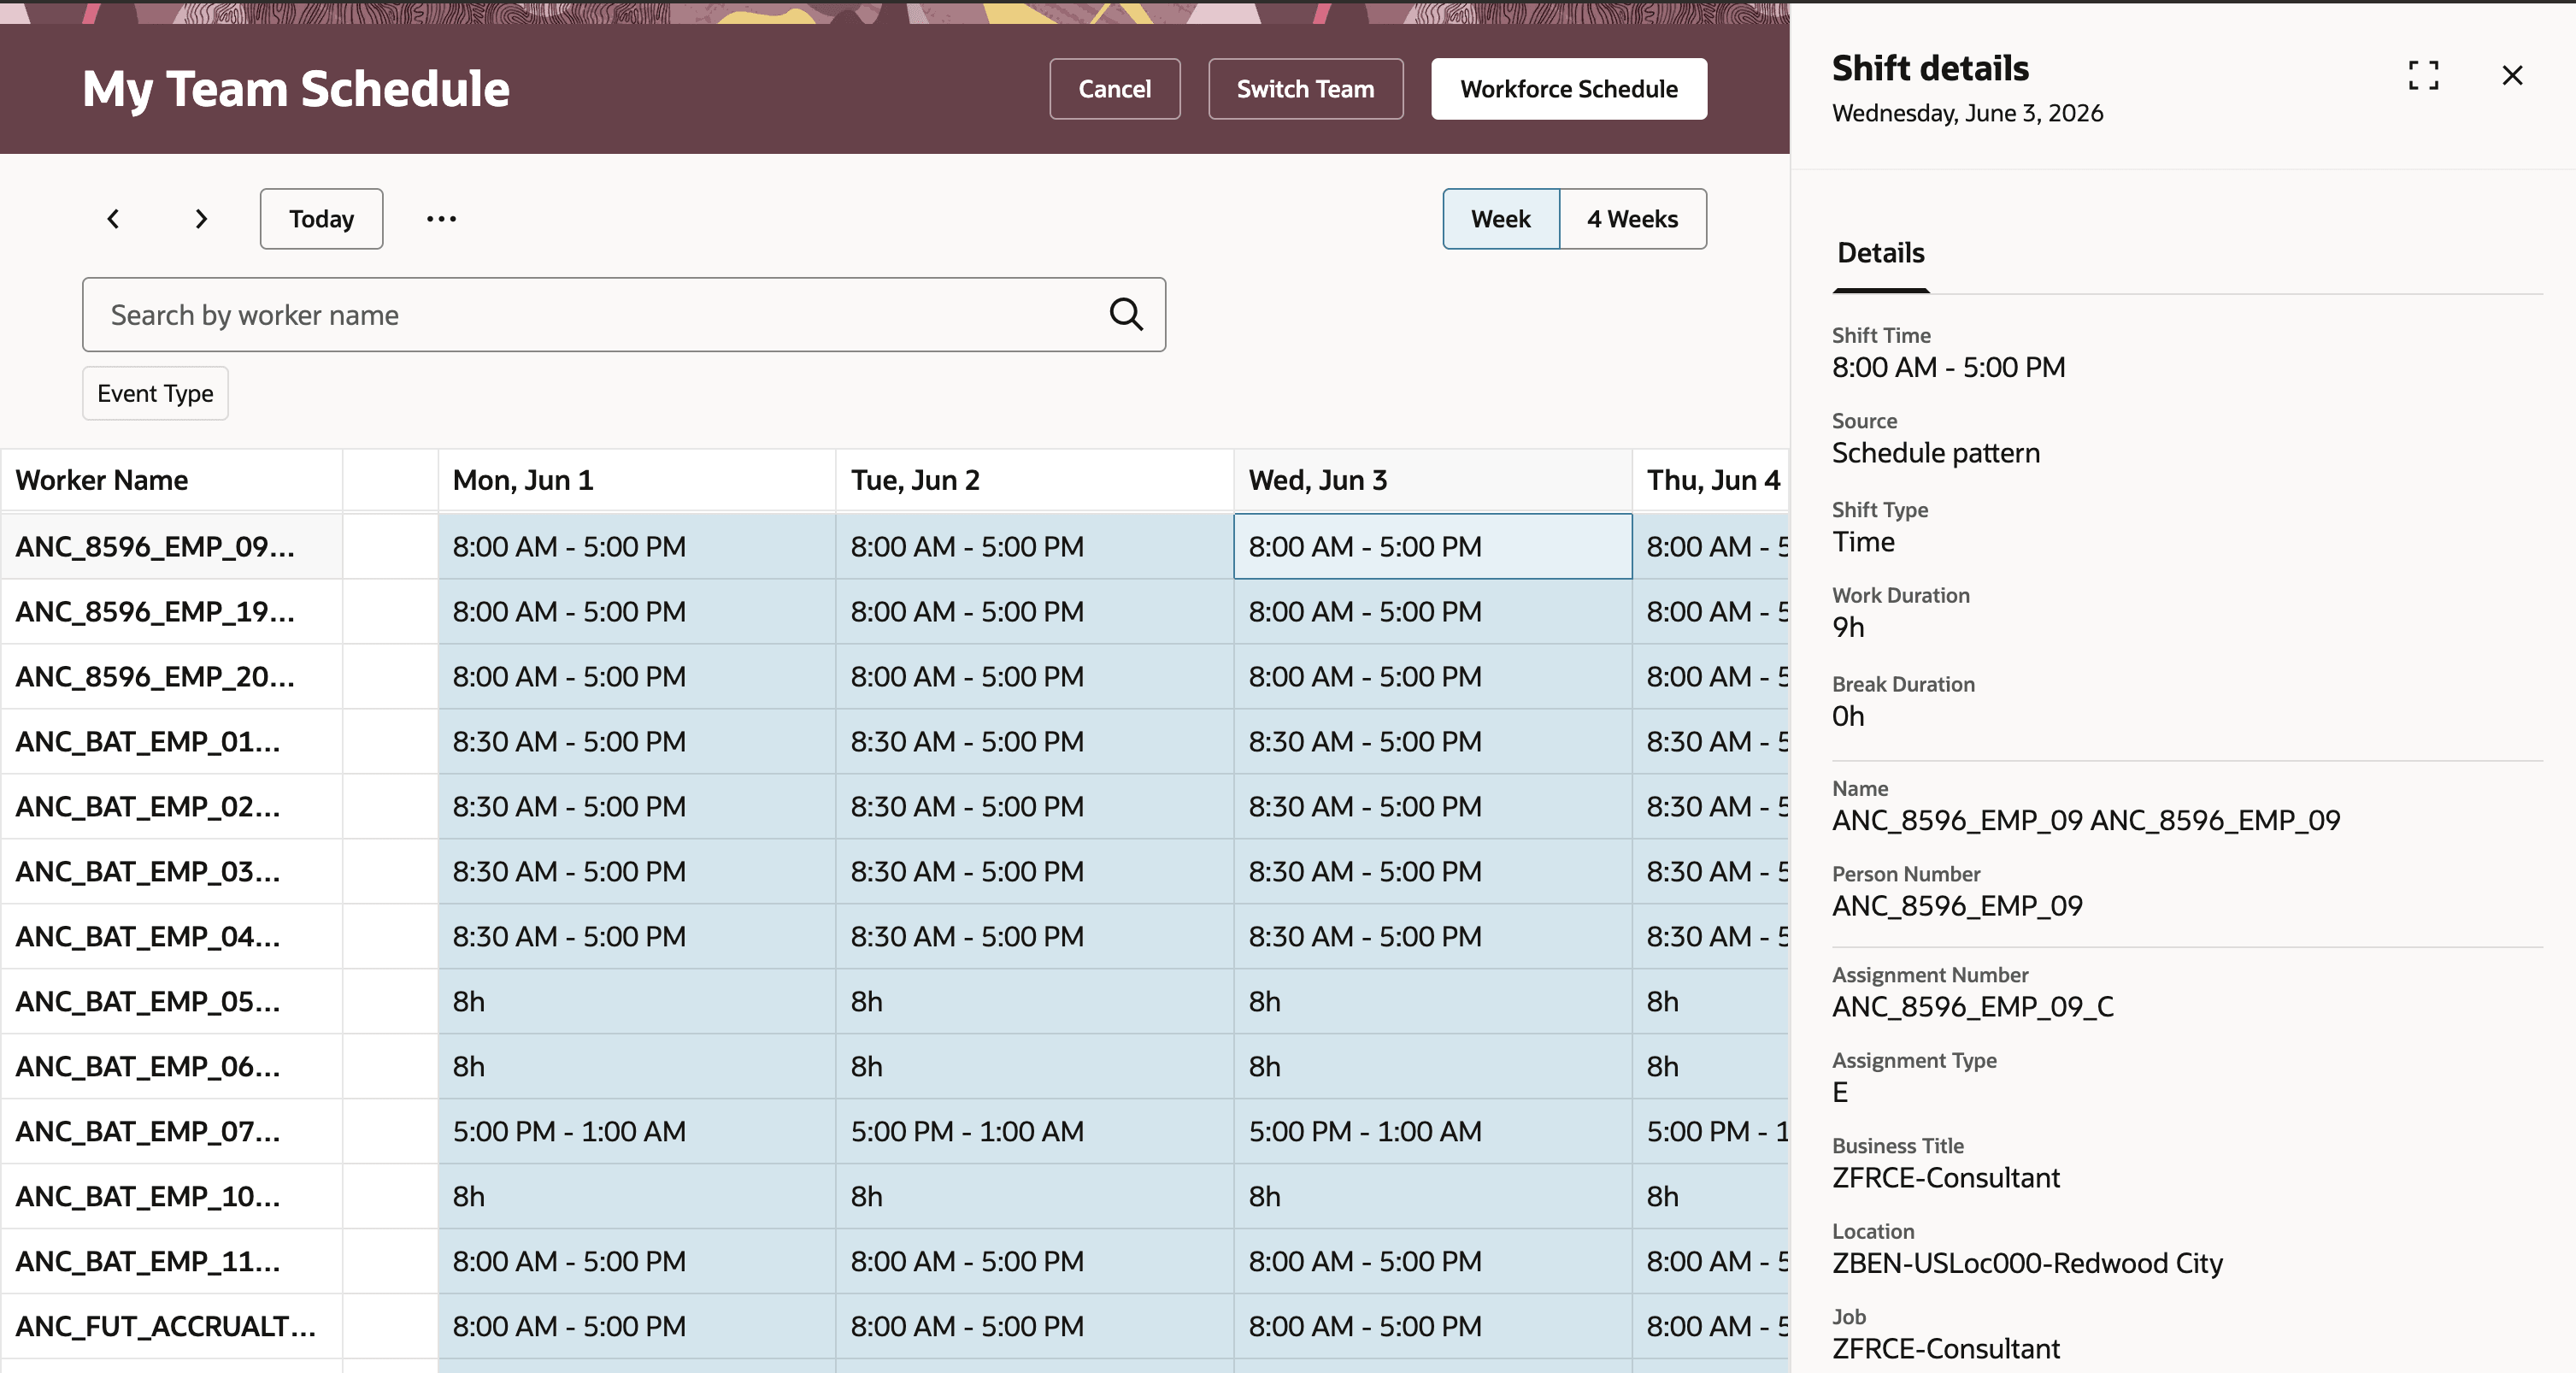Open ANC_BAT_EMP_03 shift on Wed, Jun 3
The height and width of the screenshot is (1373, 2576).
click(x=1433, y=872)
